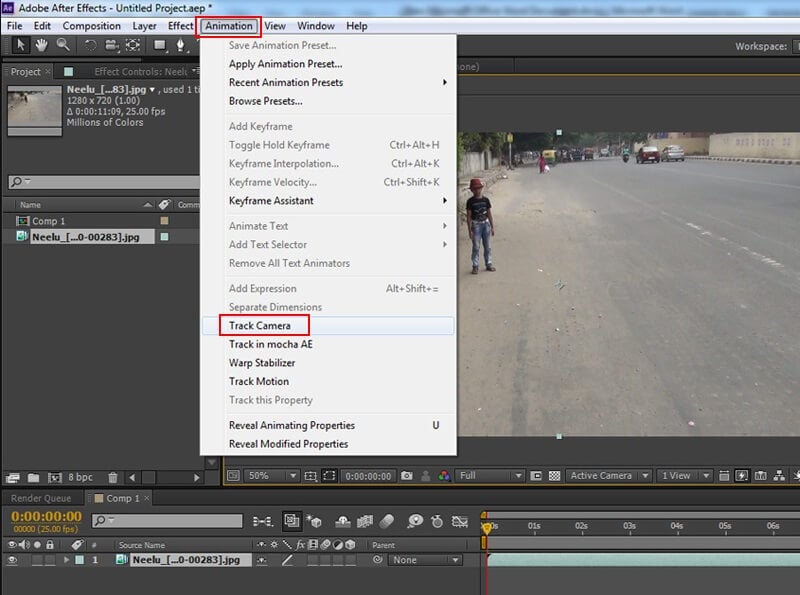Take a snapshot of the composition view
Viewport: 800px width, 595px height.
(x=406, y=478)
